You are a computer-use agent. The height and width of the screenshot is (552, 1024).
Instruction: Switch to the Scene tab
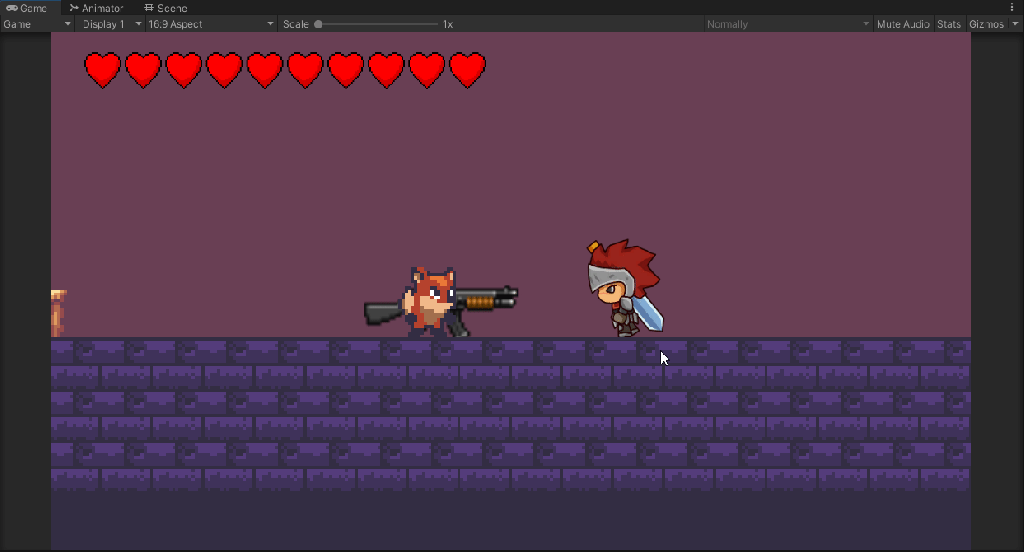(x=165, y=8)
